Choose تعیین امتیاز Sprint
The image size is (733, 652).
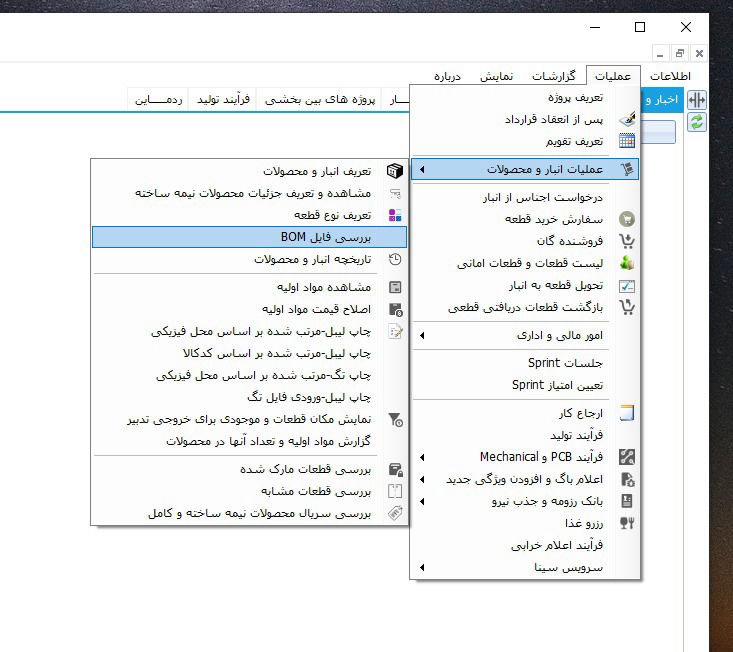click(x=525, y=385)
